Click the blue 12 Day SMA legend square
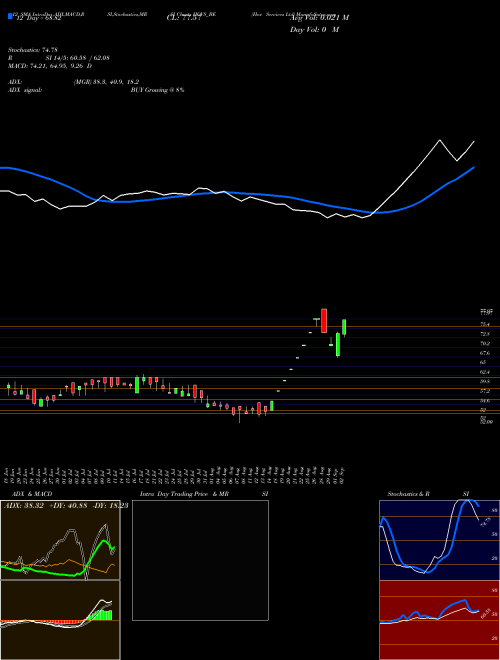The width and height of the screenshot is (500, 660). pos(10,16)
